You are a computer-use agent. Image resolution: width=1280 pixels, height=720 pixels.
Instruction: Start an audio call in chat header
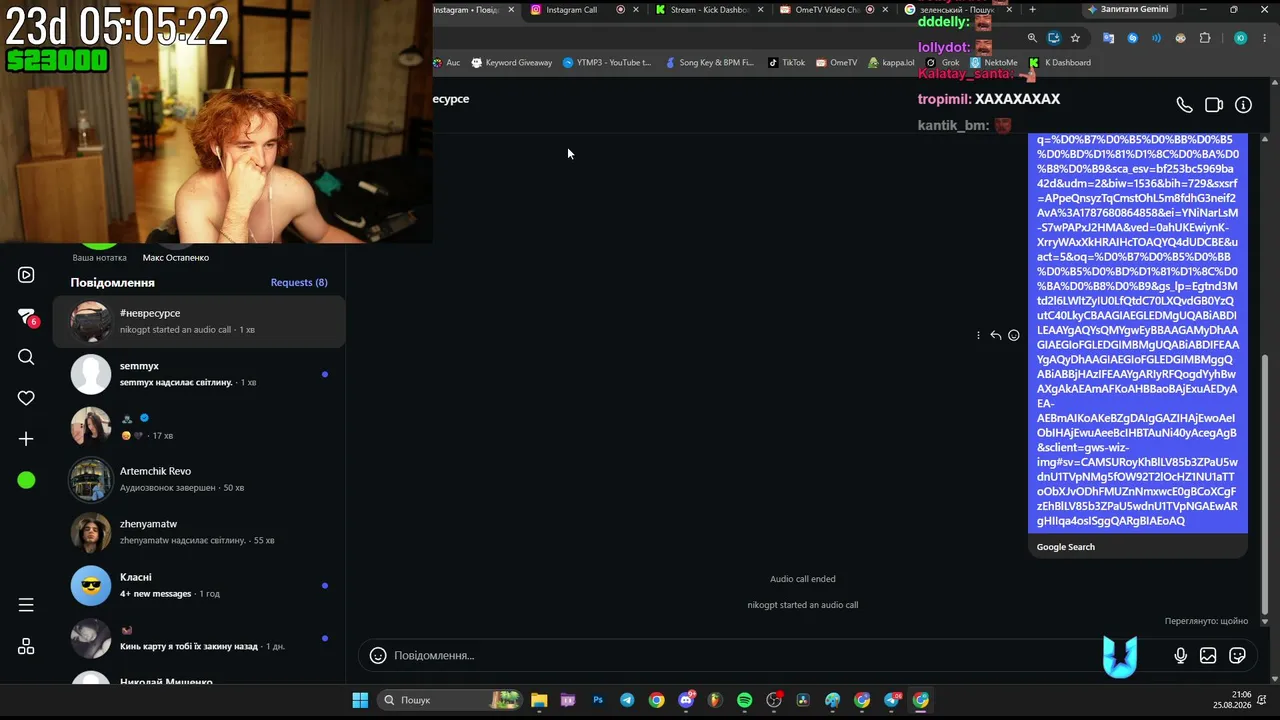click(1184, 105)
